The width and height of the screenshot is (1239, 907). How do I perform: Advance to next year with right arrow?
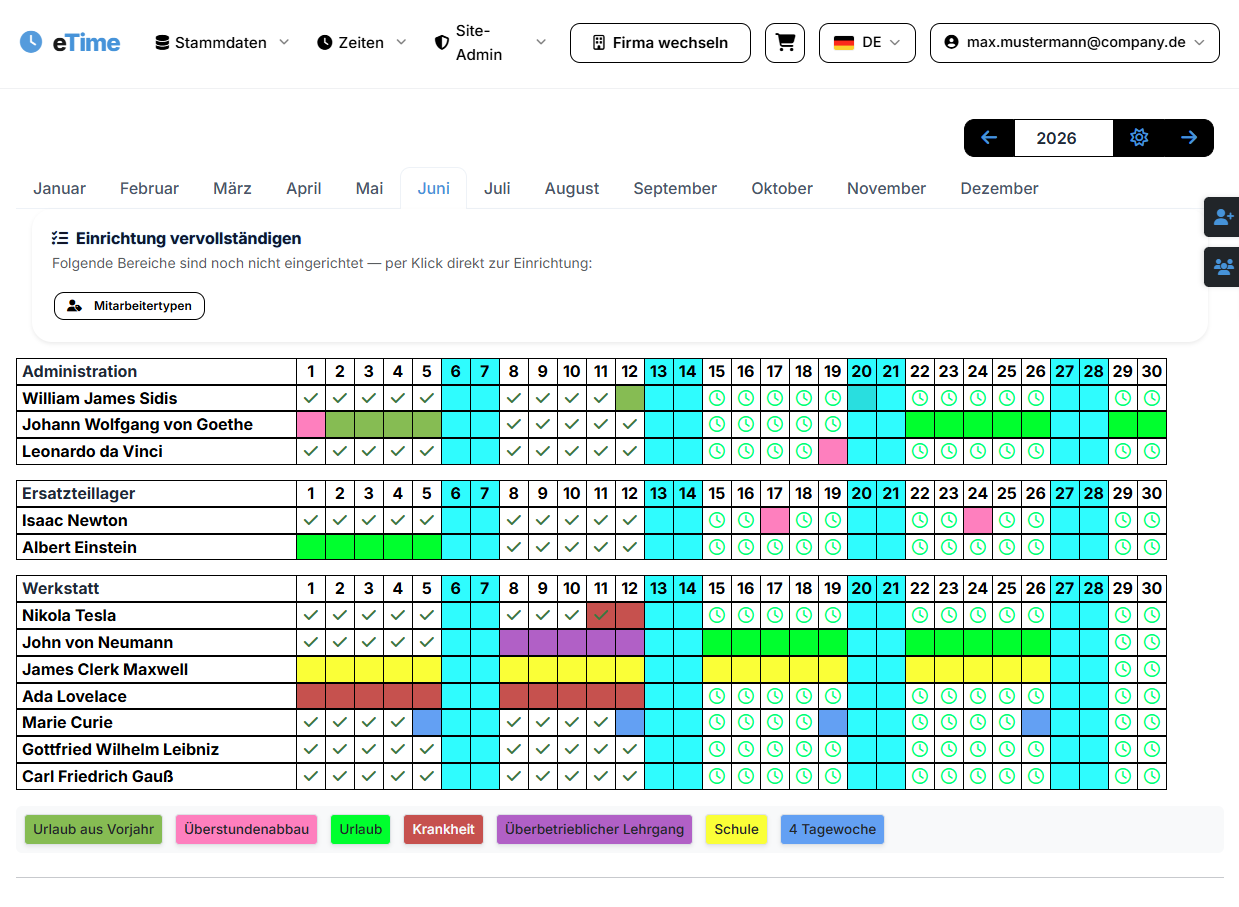click(x=1189, y=138)
